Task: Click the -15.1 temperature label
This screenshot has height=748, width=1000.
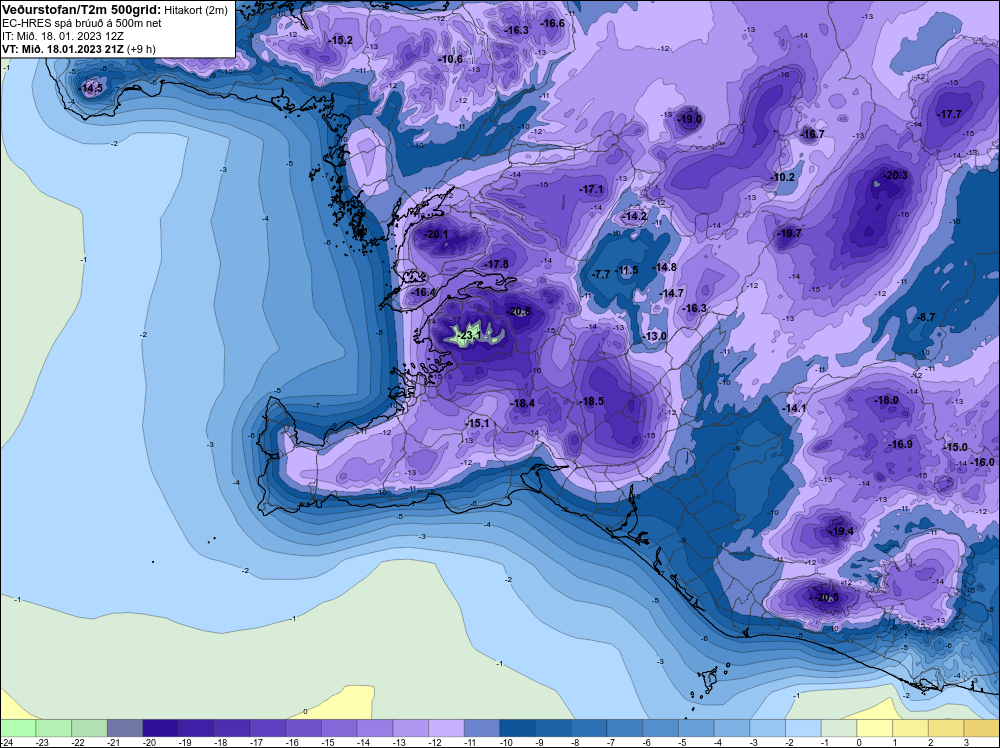Action: pos(477,423)
